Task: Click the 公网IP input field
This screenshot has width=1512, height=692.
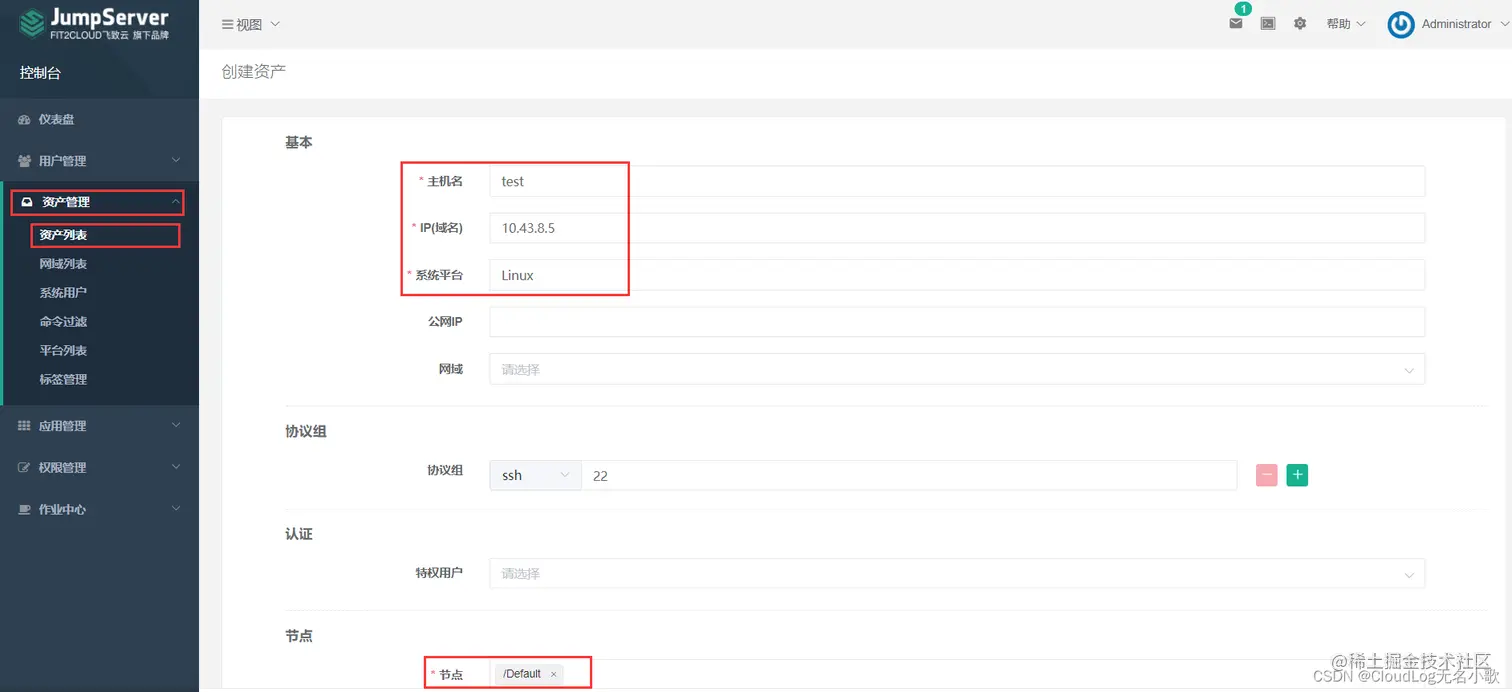Action: click(957, 322)
